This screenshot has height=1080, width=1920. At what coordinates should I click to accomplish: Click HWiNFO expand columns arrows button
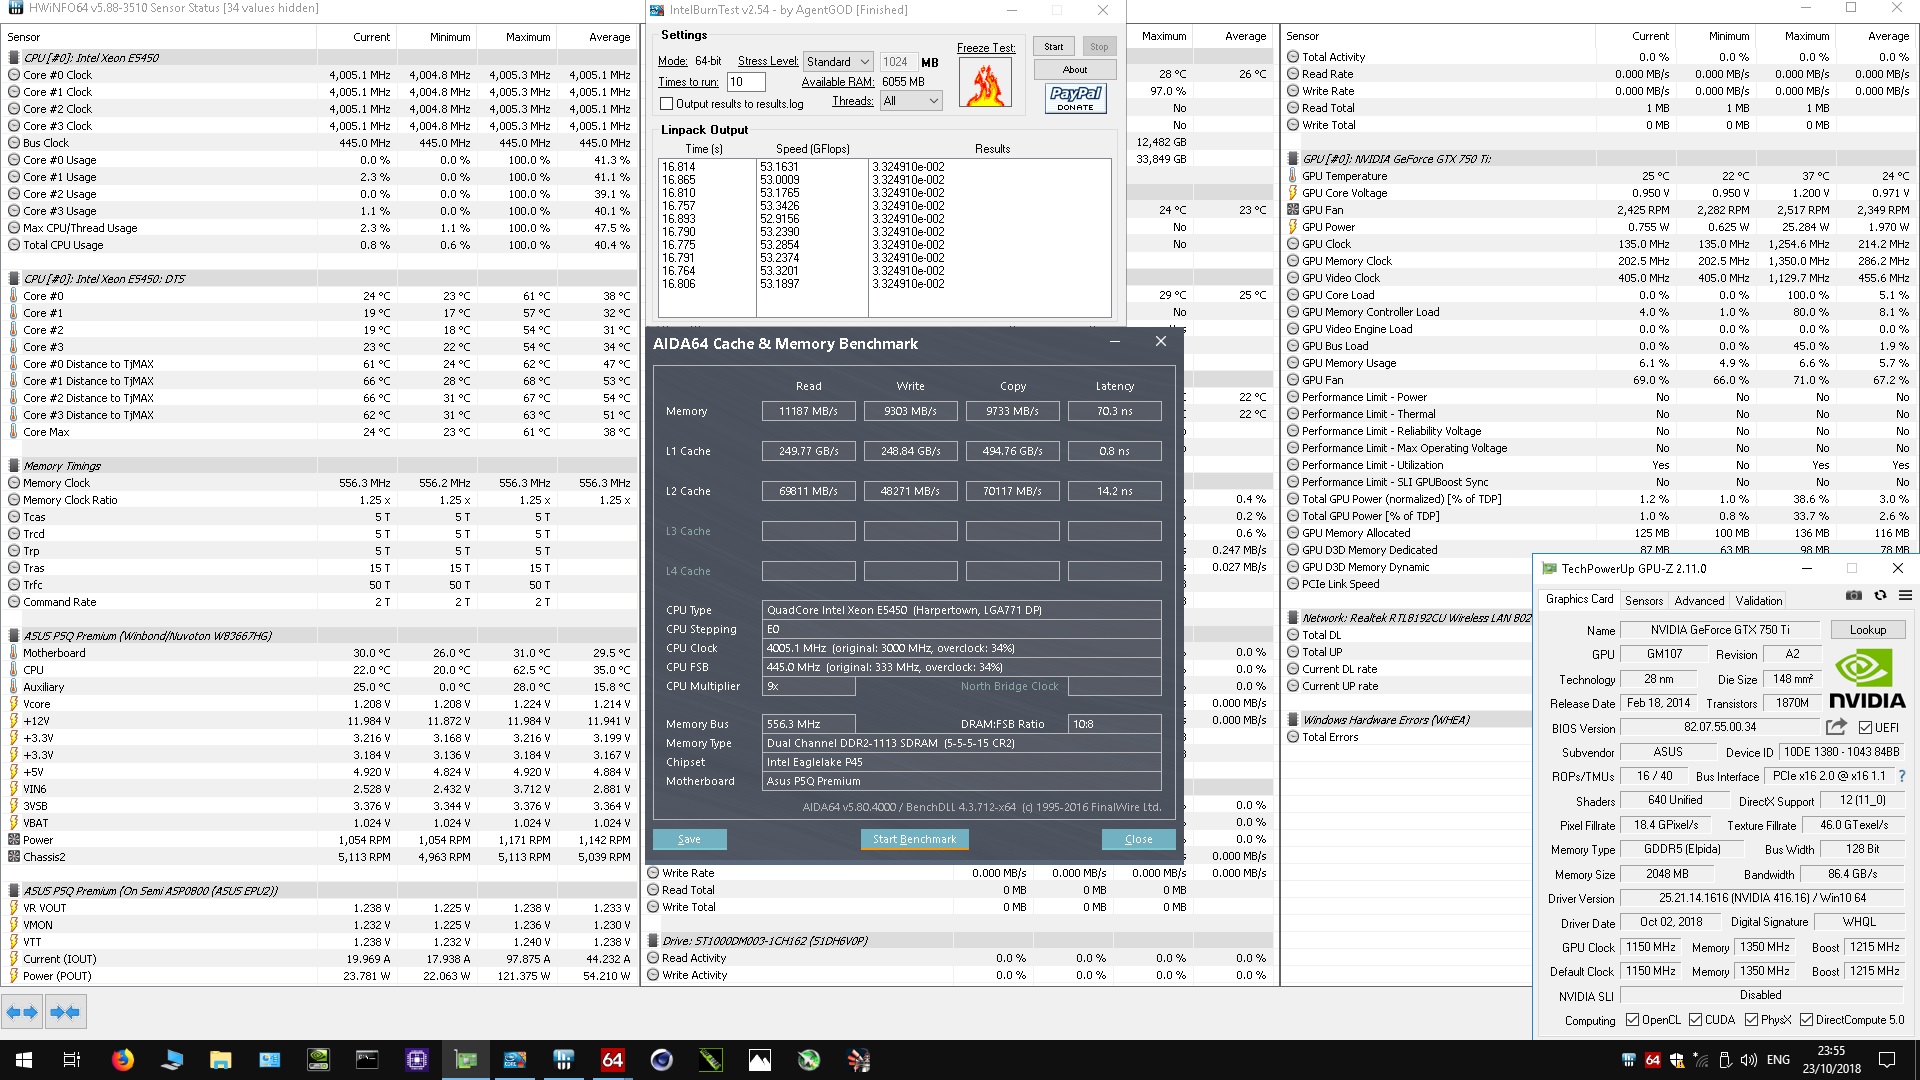(22, 1012)
